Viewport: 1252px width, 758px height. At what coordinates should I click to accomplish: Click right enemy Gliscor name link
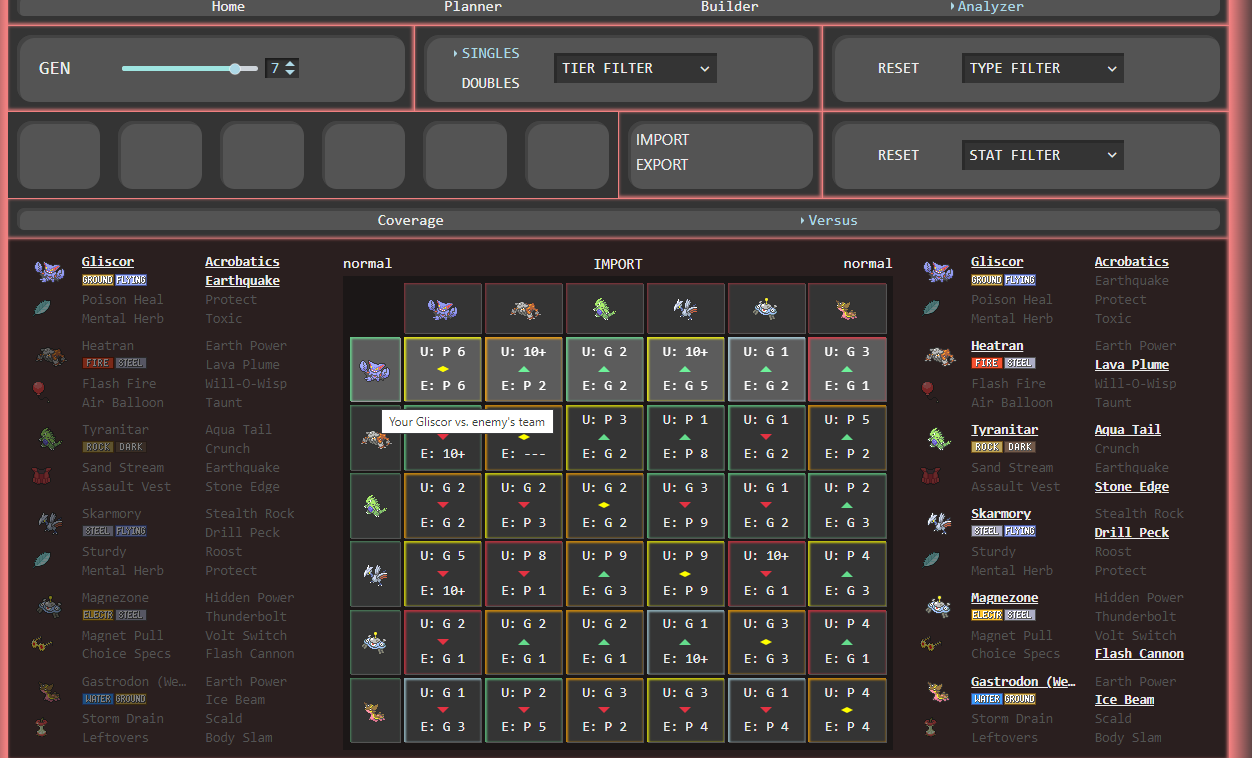point(997,262)
